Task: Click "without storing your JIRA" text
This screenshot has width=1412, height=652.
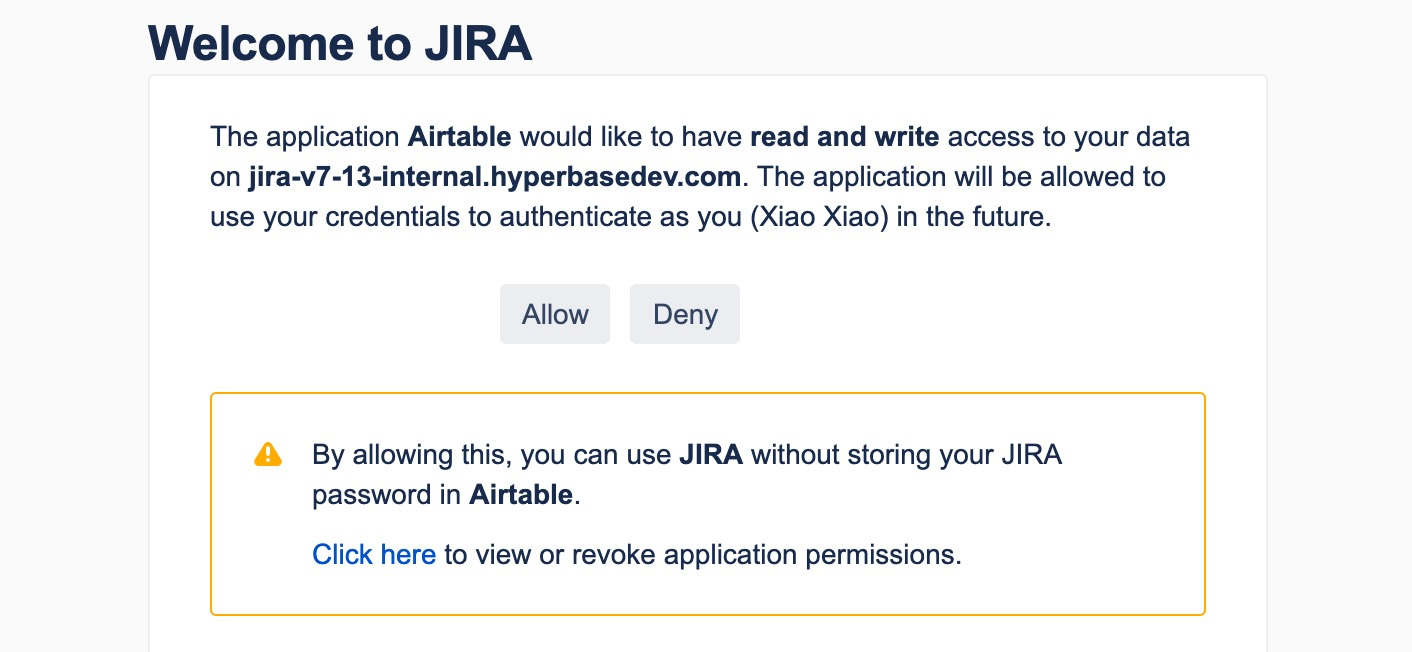Action: coord(906,455)
